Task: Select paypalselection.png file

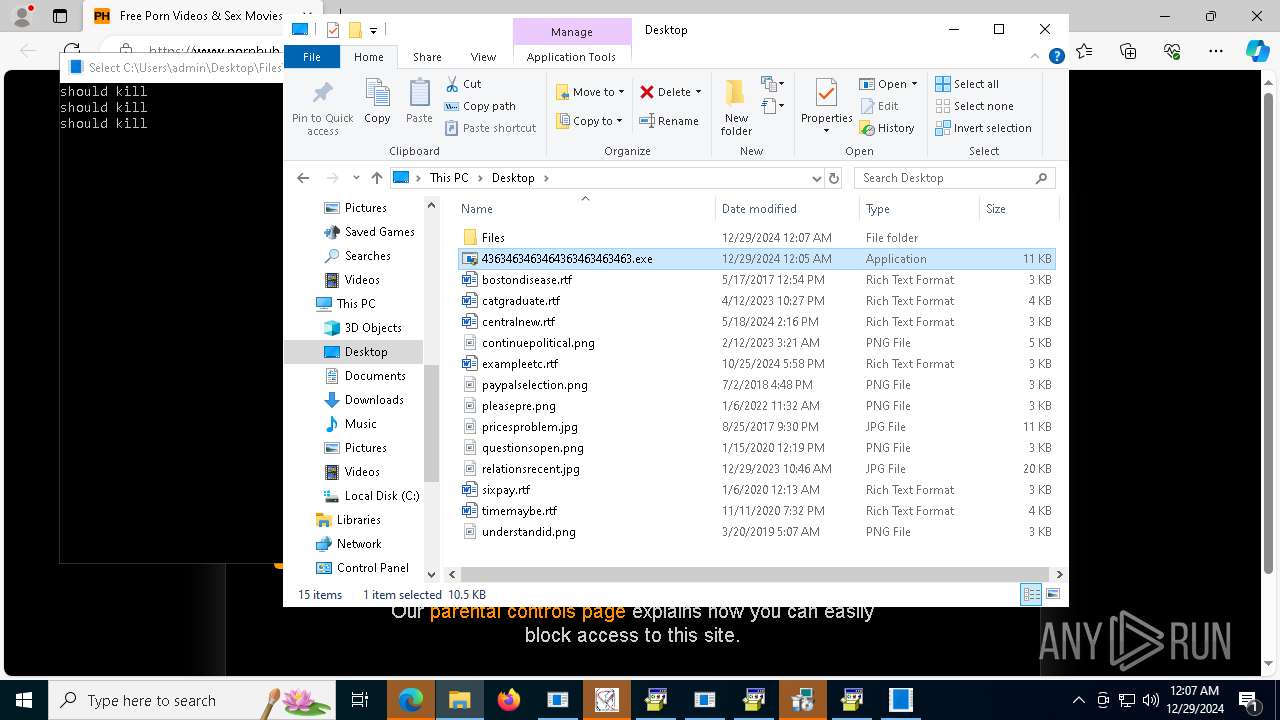Action: [x=756, y=385]
